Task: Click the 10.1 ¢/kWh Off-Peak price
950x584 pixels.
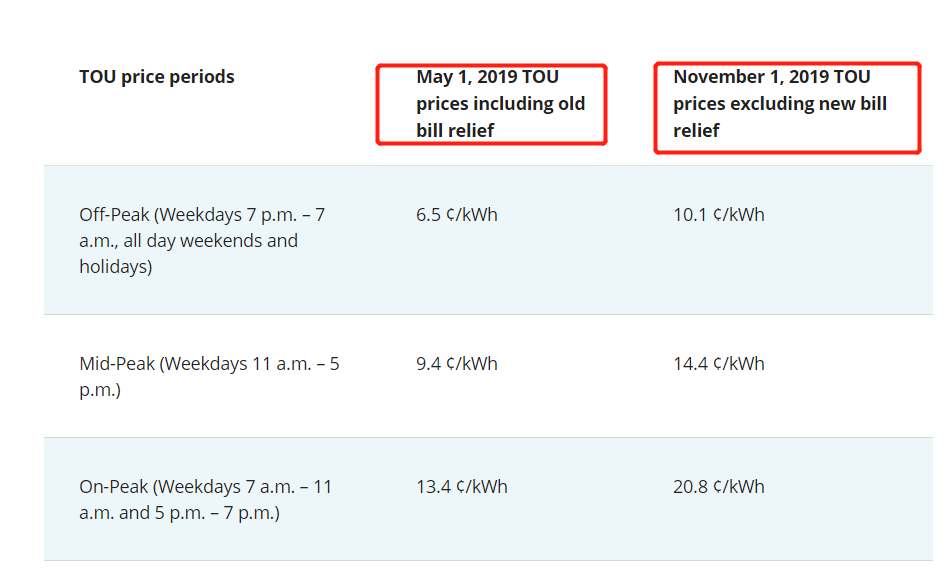Action: 719,215
